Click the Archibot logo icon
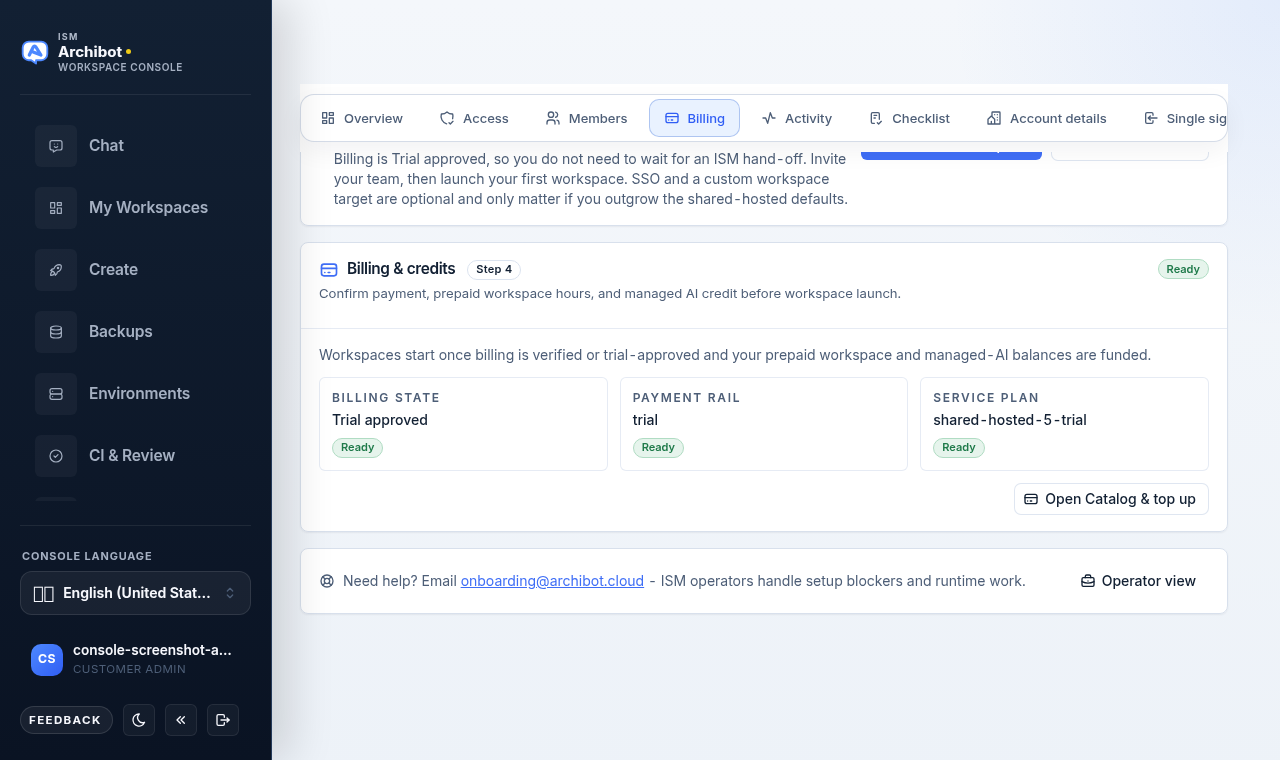The height and width of the screenshot is (760, 1280). 35,52
